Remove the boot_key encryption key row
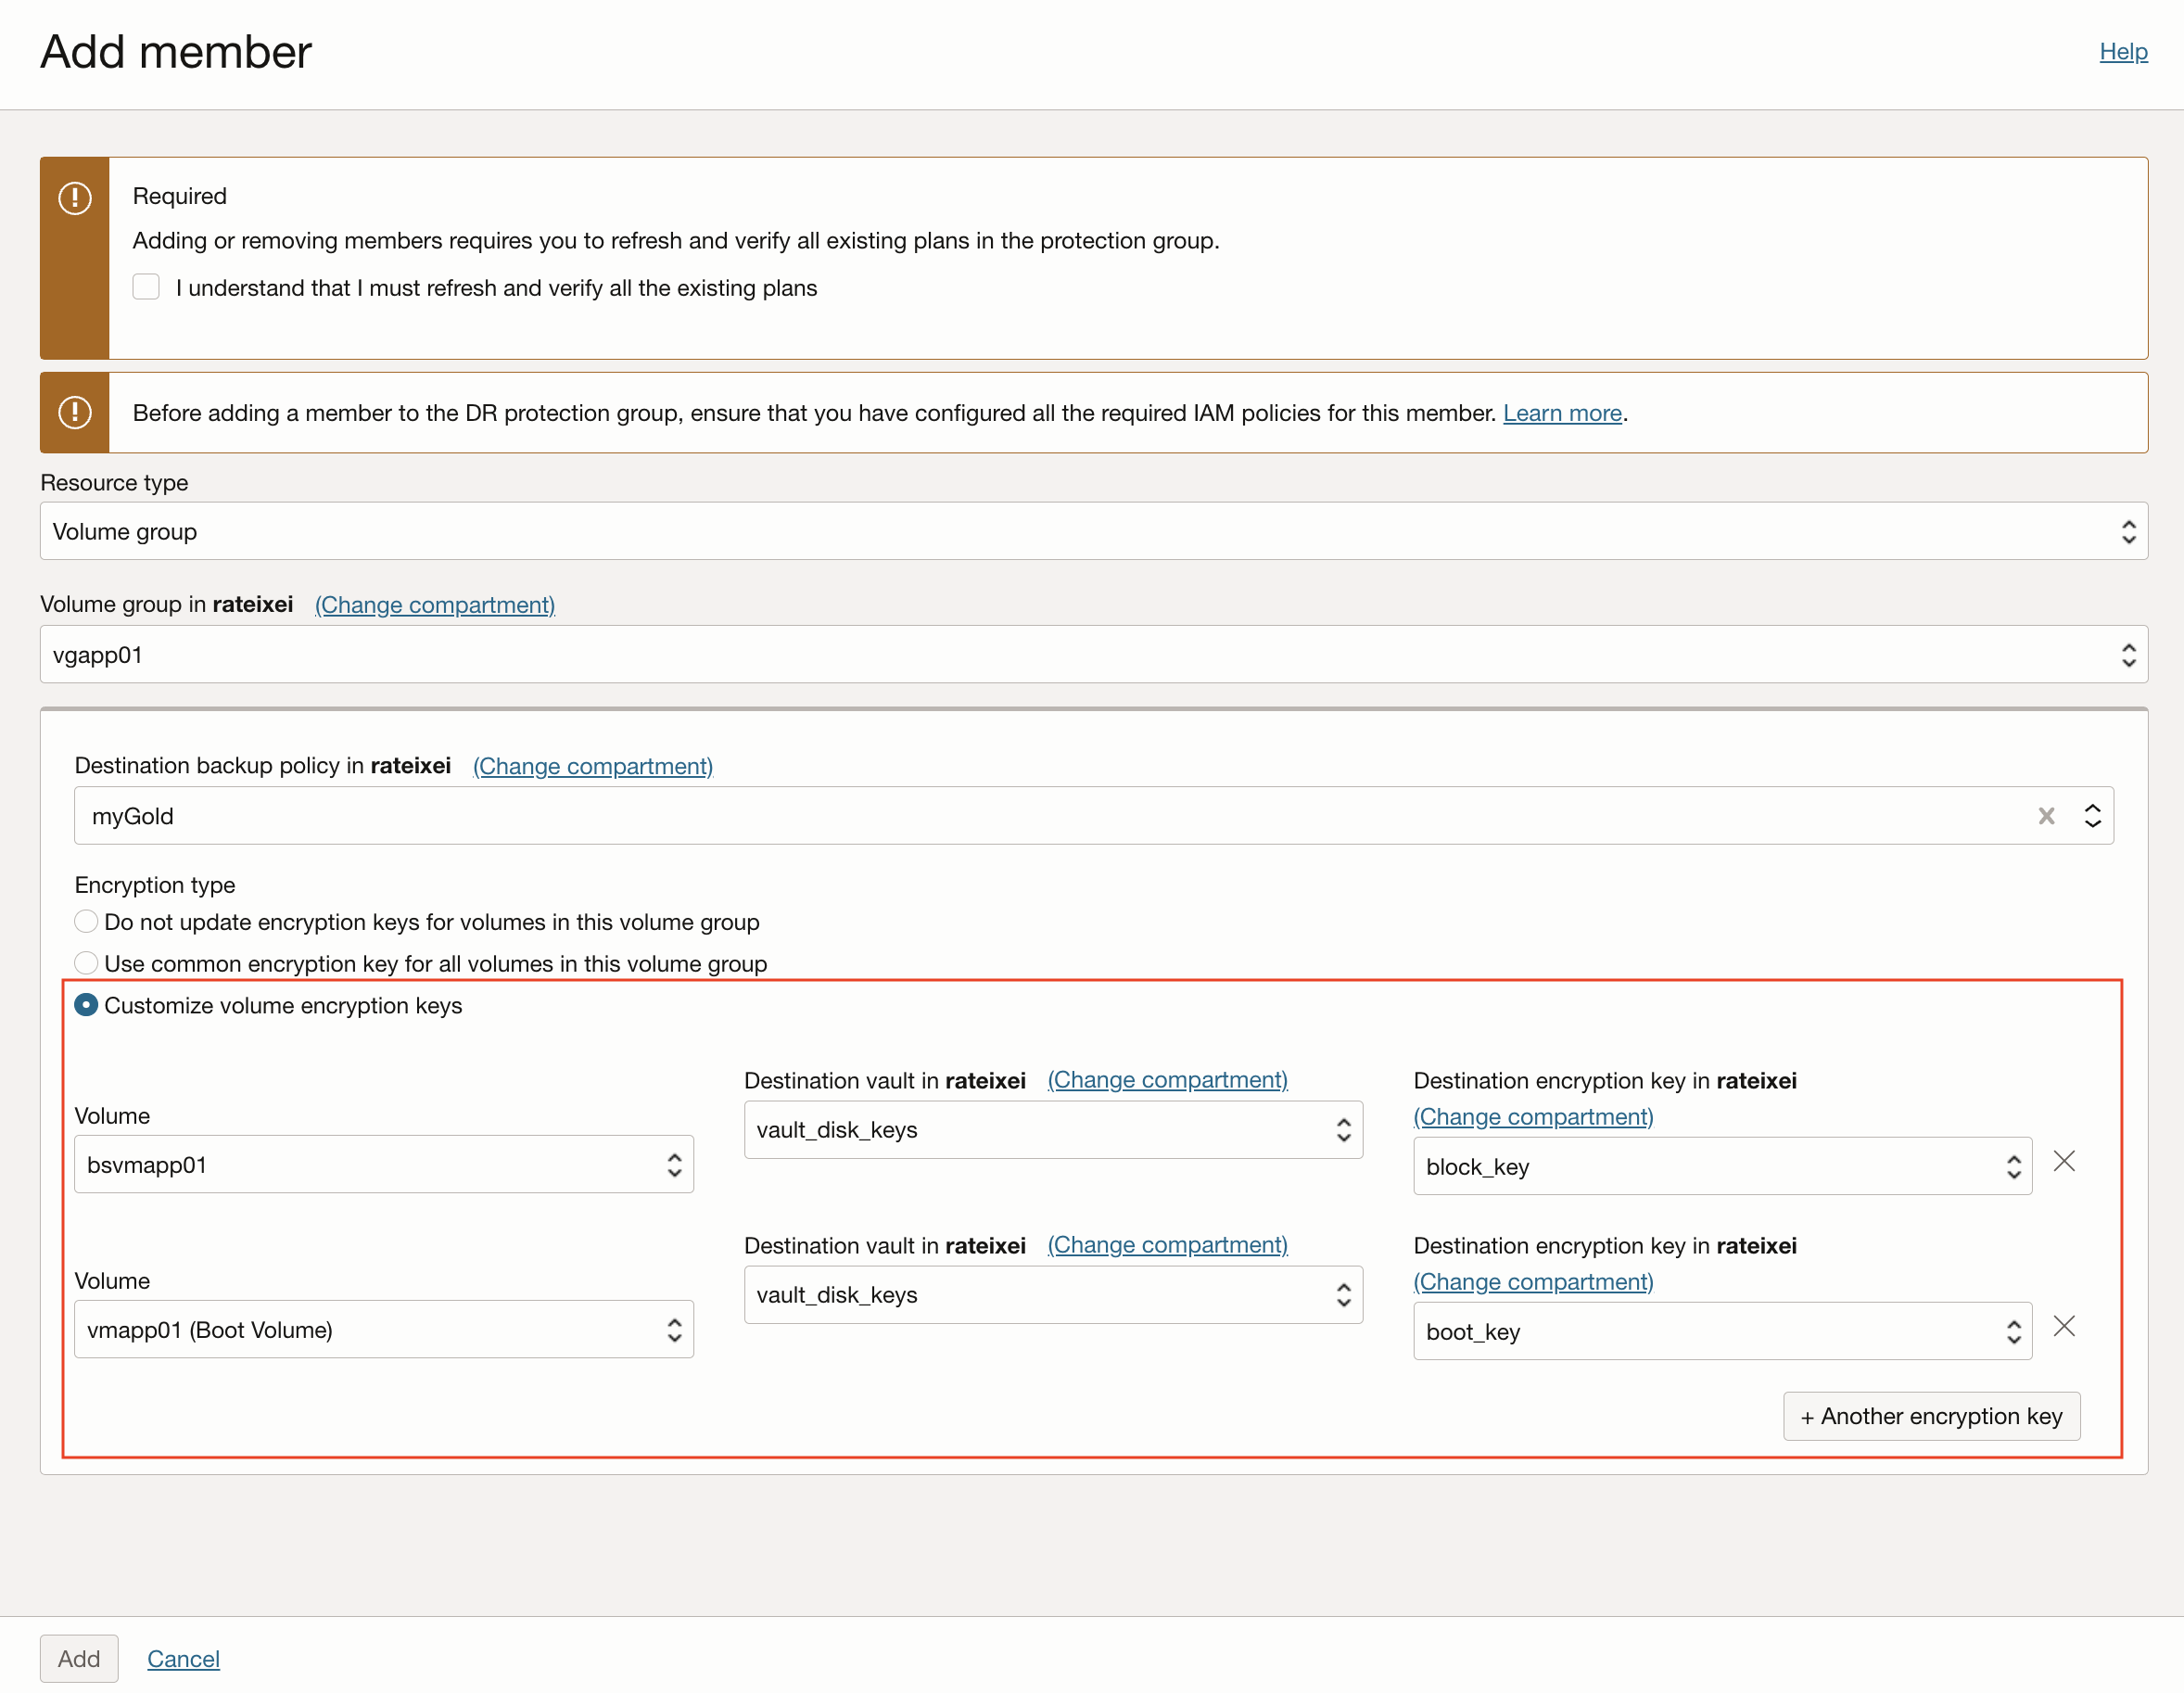The width and height of the screenshot is (2184, 1693). coord(2064,1326)
